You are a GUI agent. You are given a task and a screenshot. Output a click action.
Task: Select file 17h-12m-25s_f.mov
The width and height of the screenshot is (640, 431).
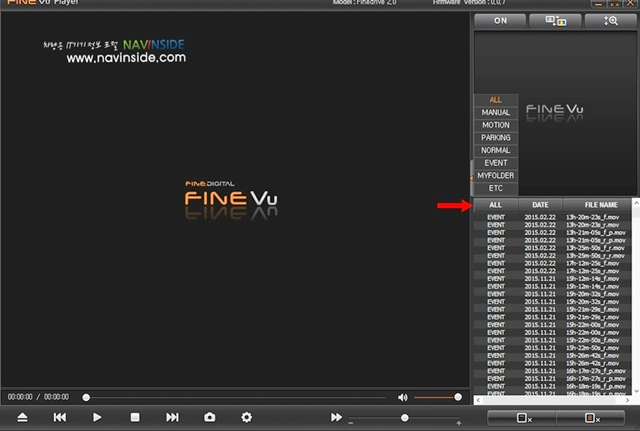pyautogui.click(x=553, y=263)
